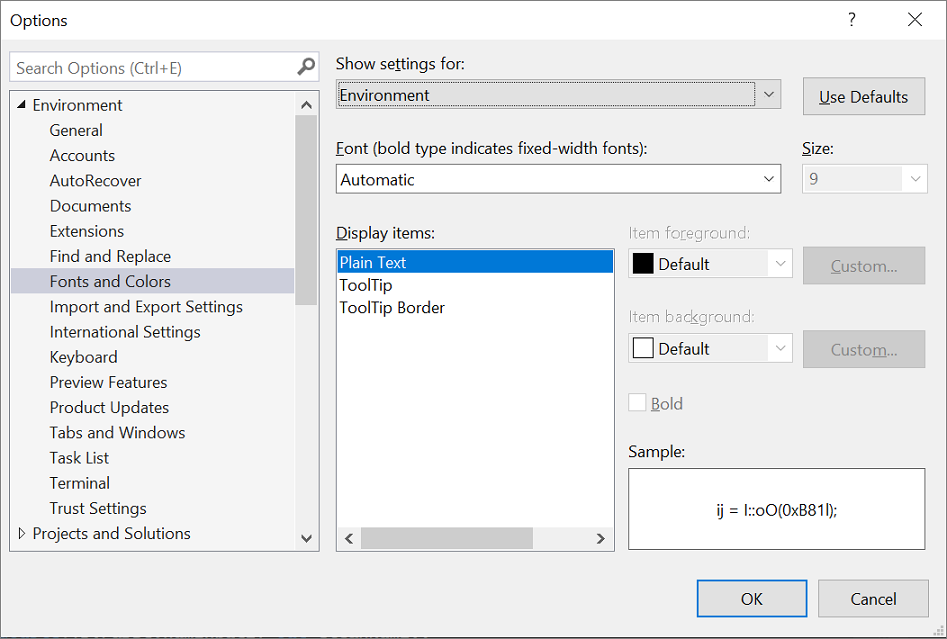Select Keyboard in the settings tree

pos(83,356)
